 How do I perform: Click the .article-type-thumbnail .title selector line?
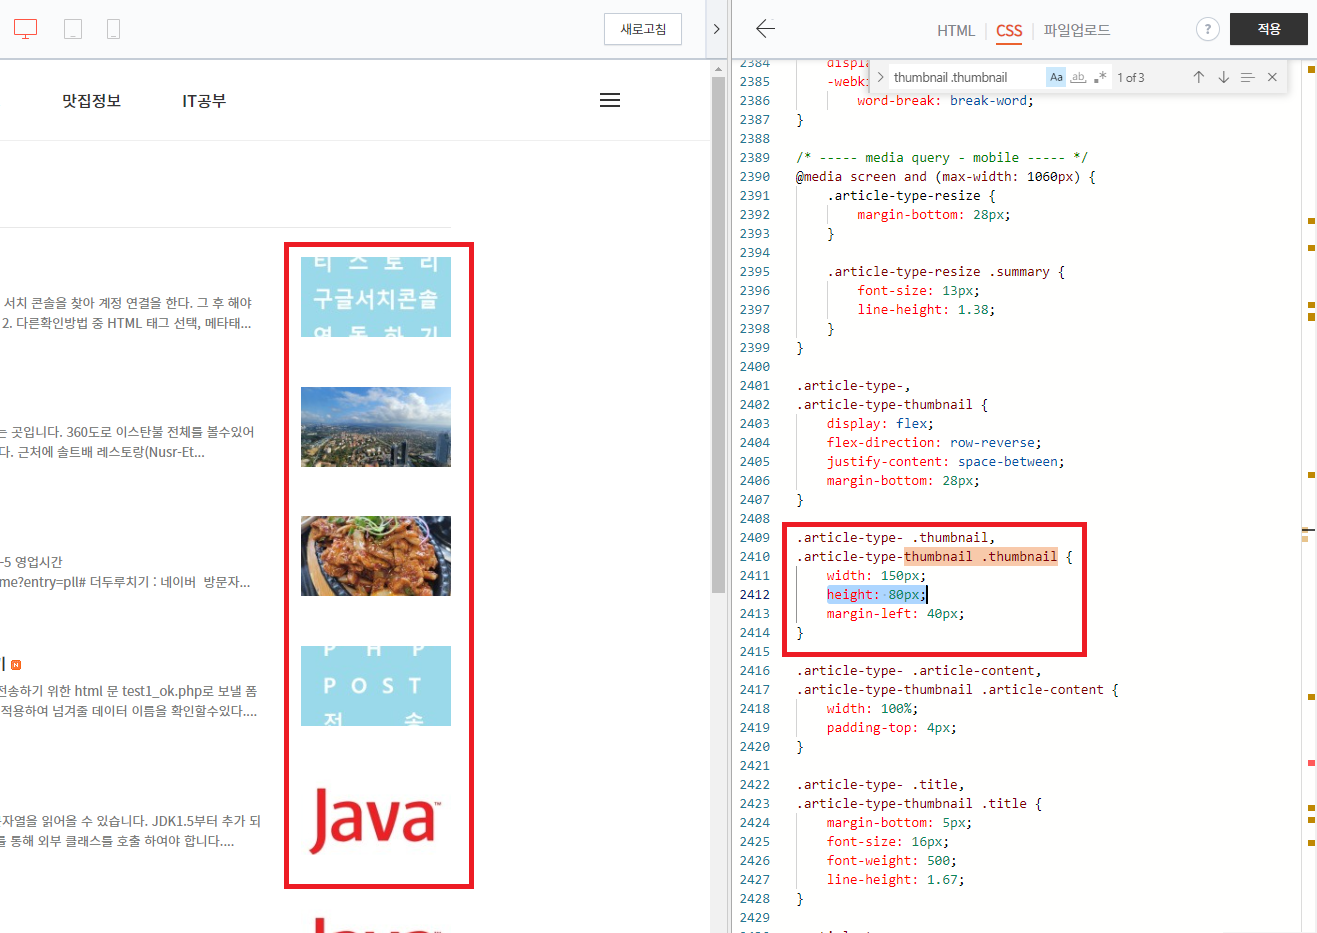[x=919, y=803]
